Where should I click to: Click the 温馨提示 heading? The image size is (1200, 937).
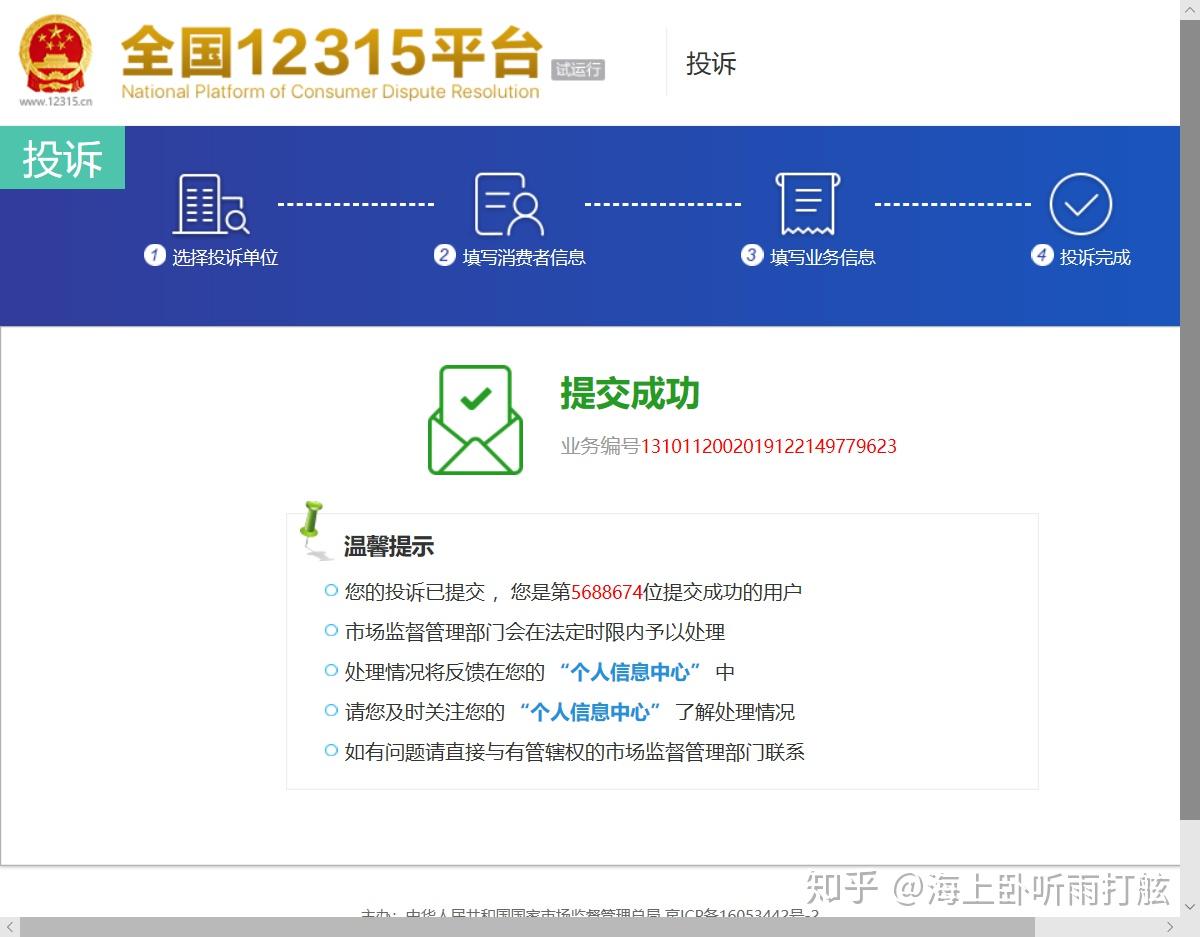389,547
